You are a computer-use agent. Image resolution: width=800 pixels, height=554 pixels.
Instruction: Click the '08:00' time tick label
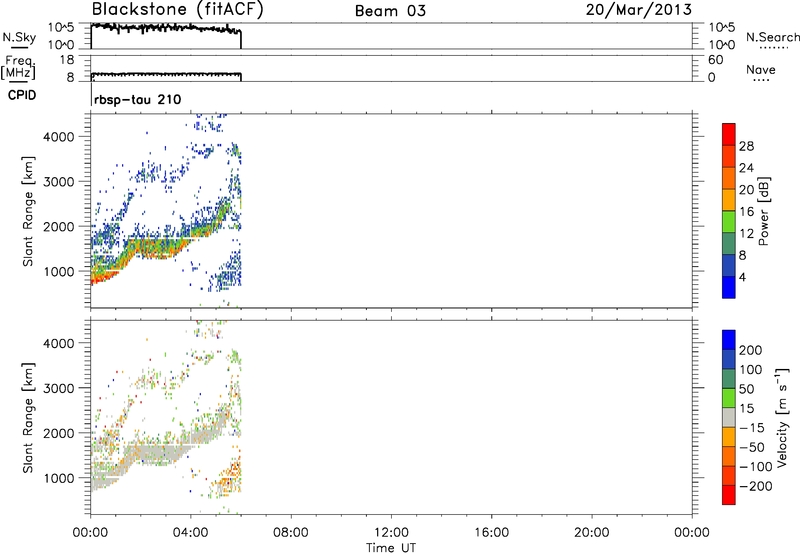click(x=290, y=533)
